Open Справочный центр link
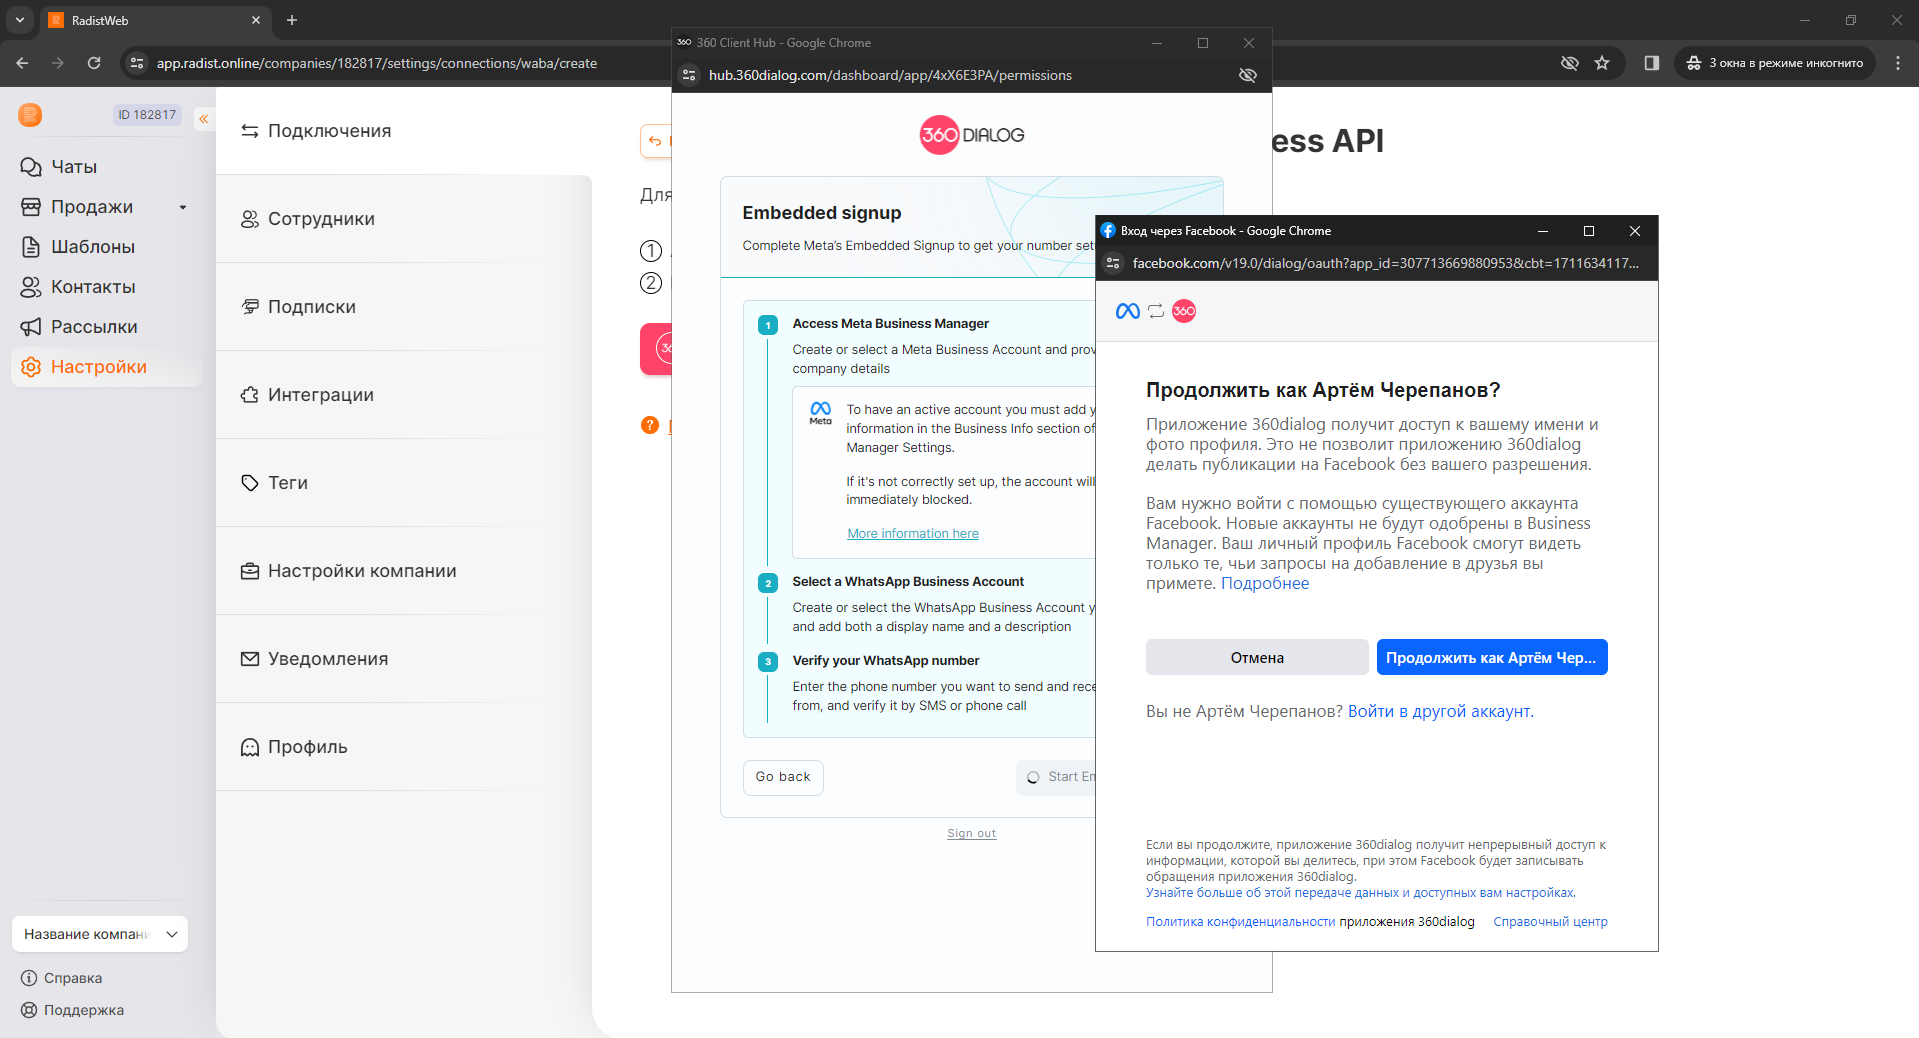The height and width of the screenshot is (1038, 1919). click(1550, 922)
